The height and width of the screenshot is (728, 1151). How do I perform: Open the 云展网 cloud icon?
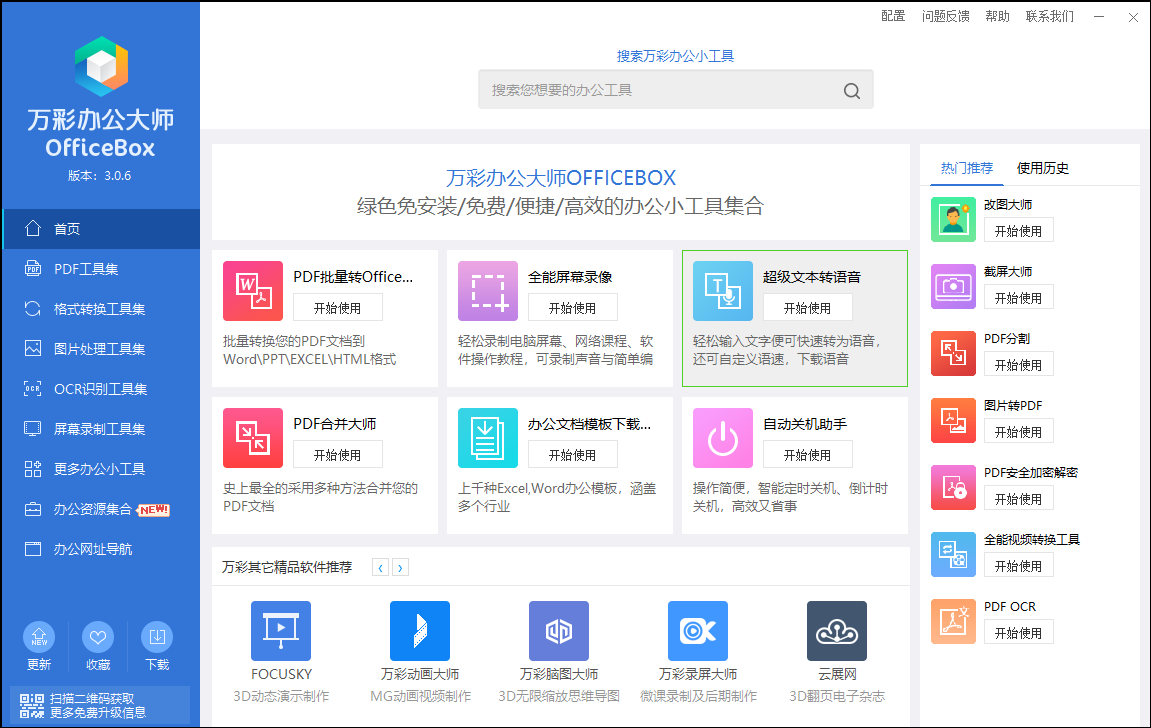[x=837, y=631]
